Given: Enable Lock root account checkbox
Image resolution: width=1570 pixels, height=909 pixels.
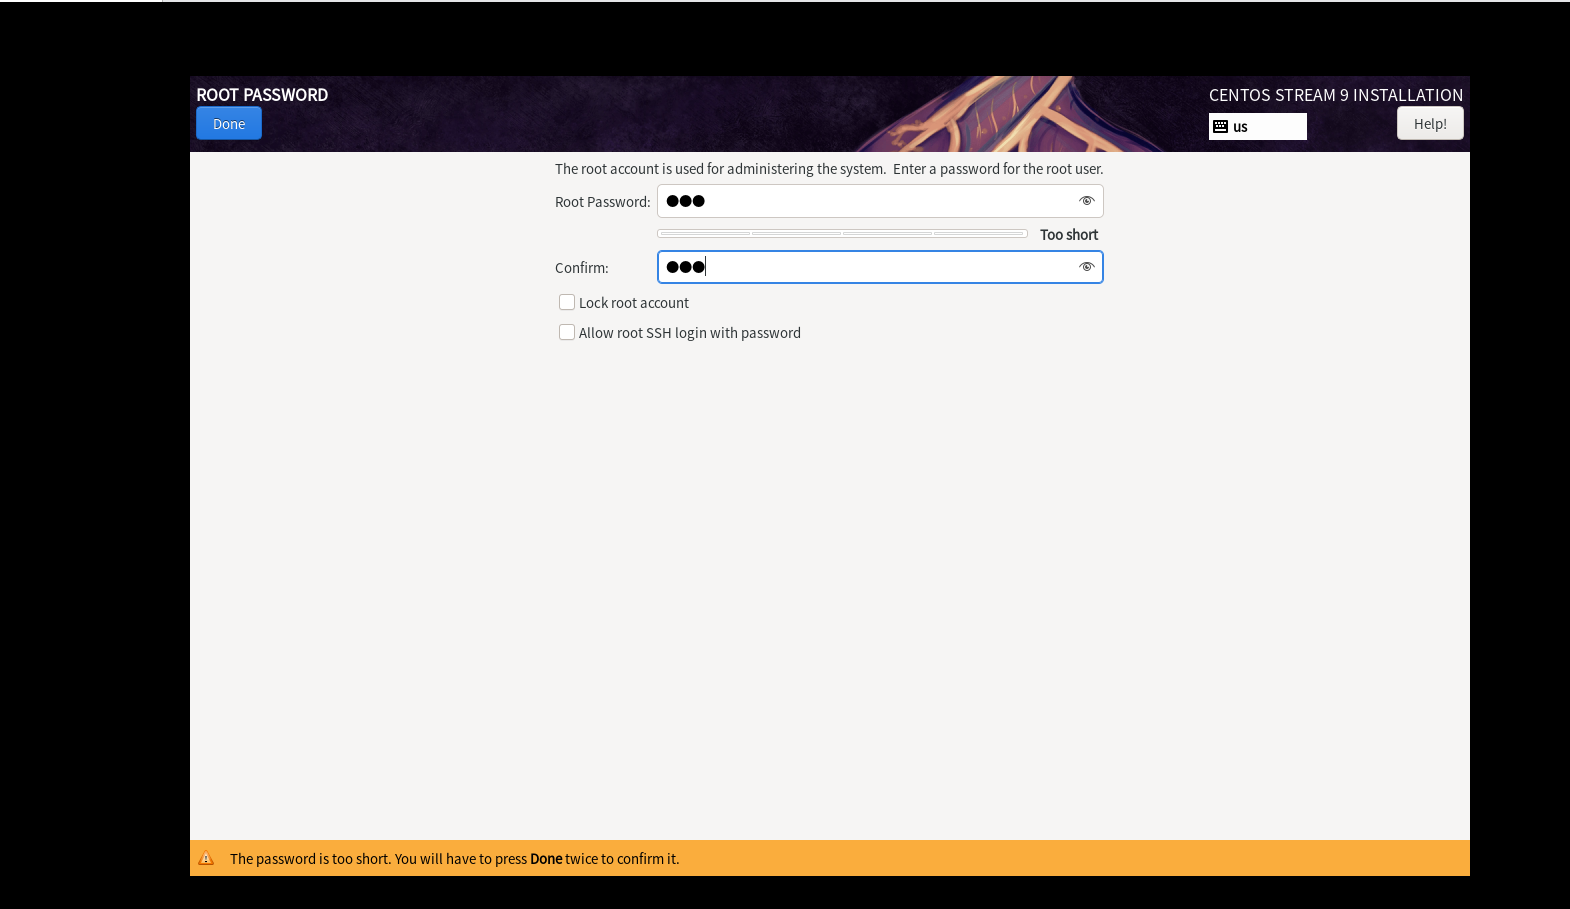Looking at the screenshot, I should coord(567,302).
